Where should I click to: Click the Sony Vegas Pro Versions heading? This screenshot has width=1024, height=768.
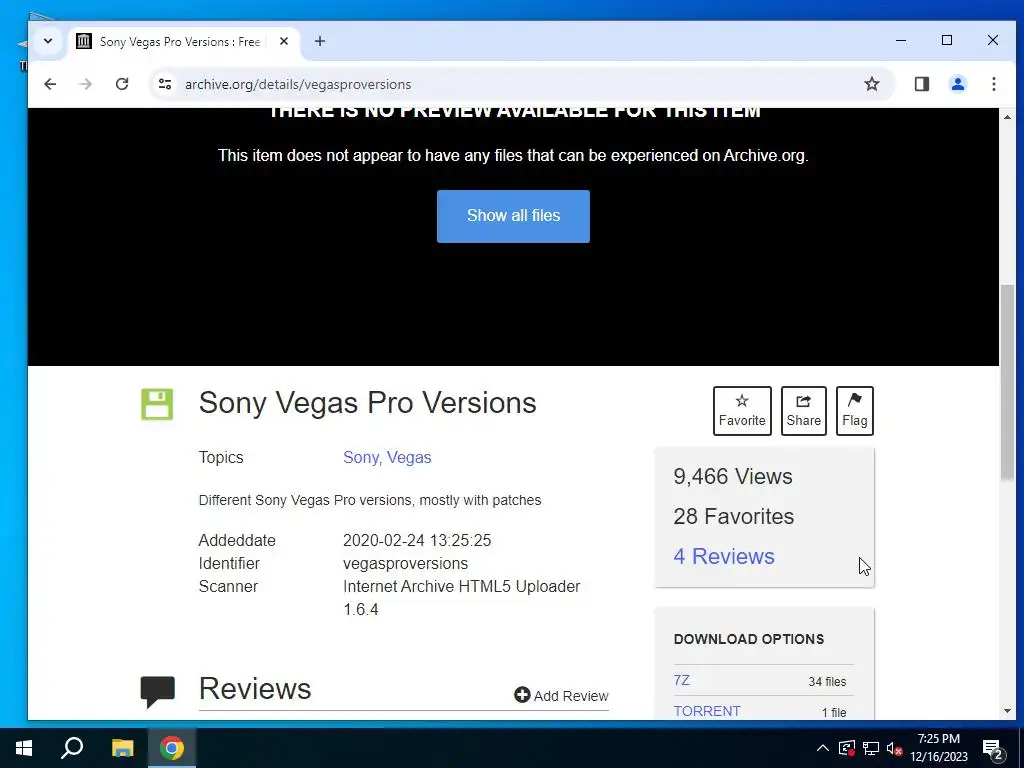tap(367, 402)
